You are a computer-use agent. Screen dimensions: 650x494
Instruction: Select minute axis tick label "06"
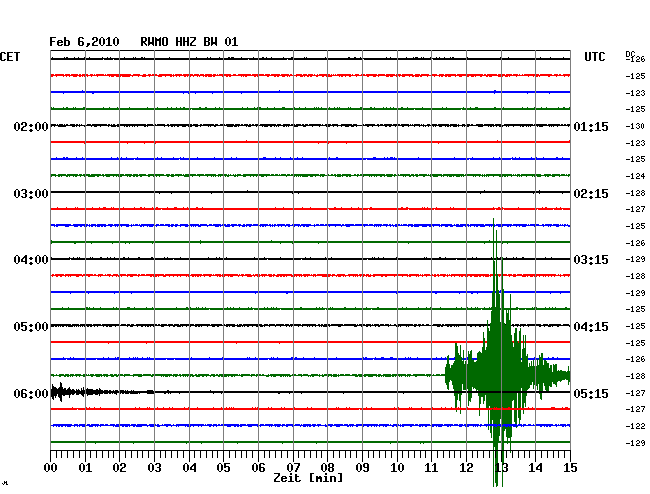[258, 468]
